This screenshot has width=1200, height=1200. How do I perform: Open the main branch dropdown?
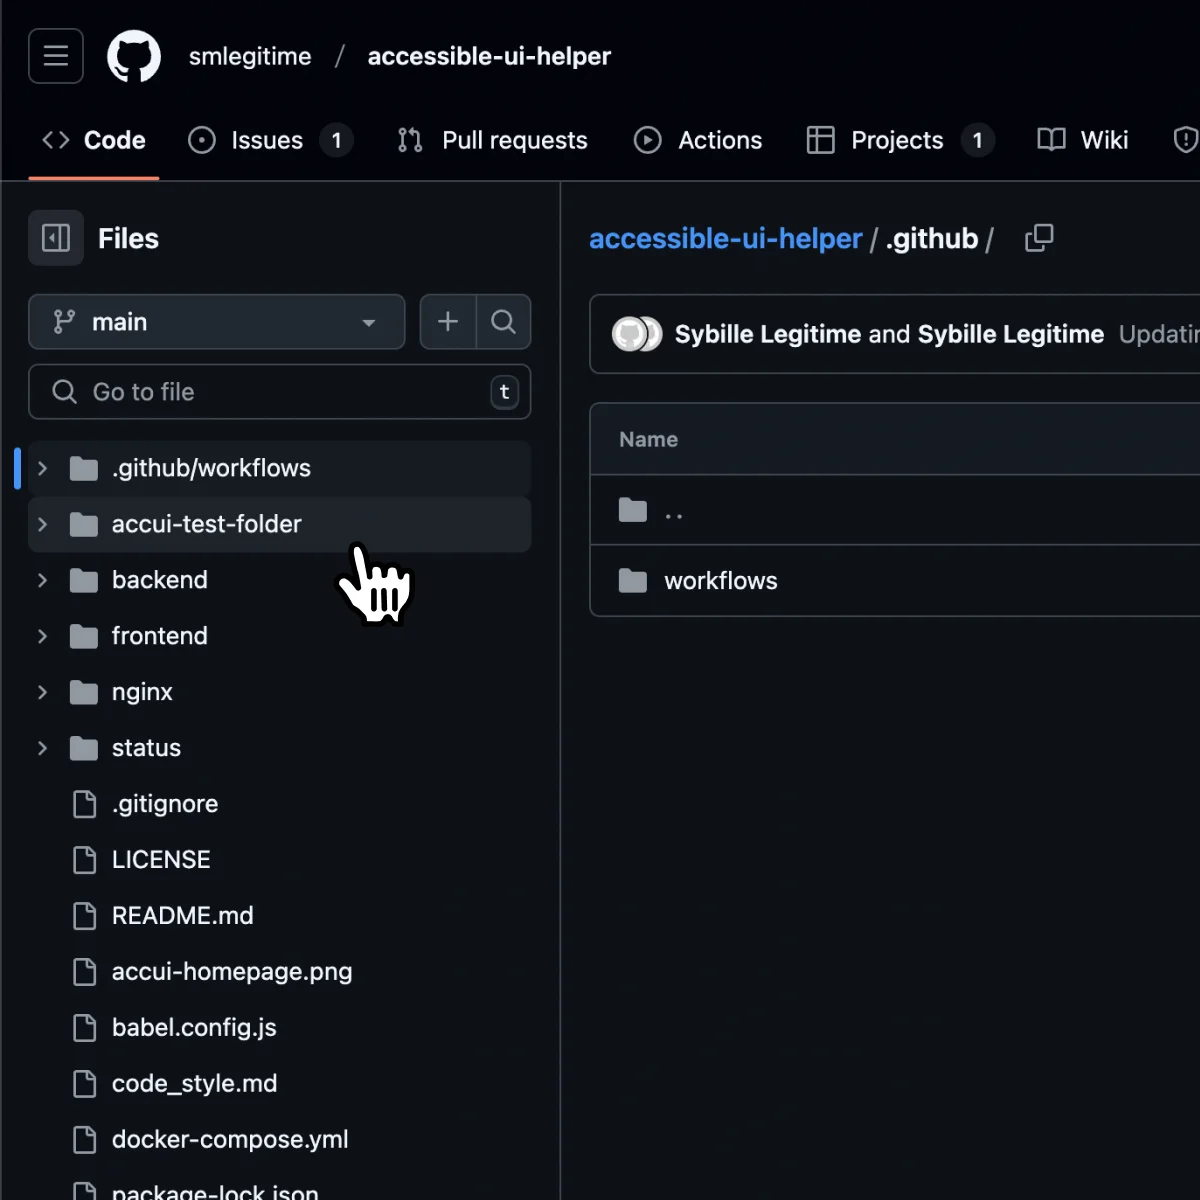(x=217, y=322)
